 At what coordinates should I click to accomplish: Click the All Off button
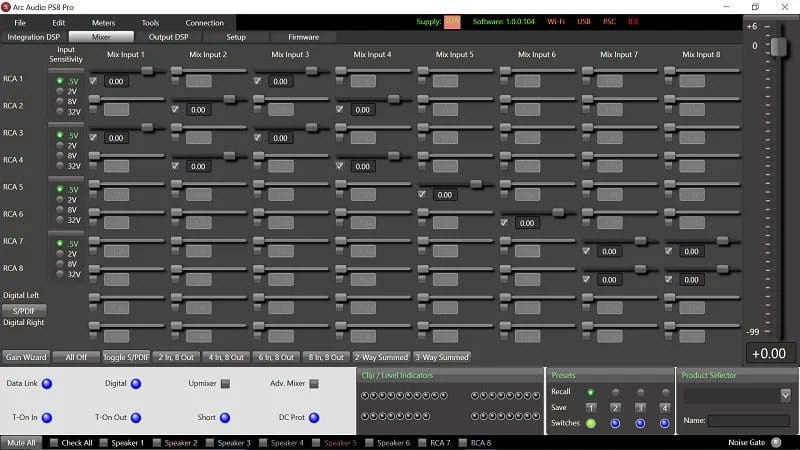coord(76,357)
